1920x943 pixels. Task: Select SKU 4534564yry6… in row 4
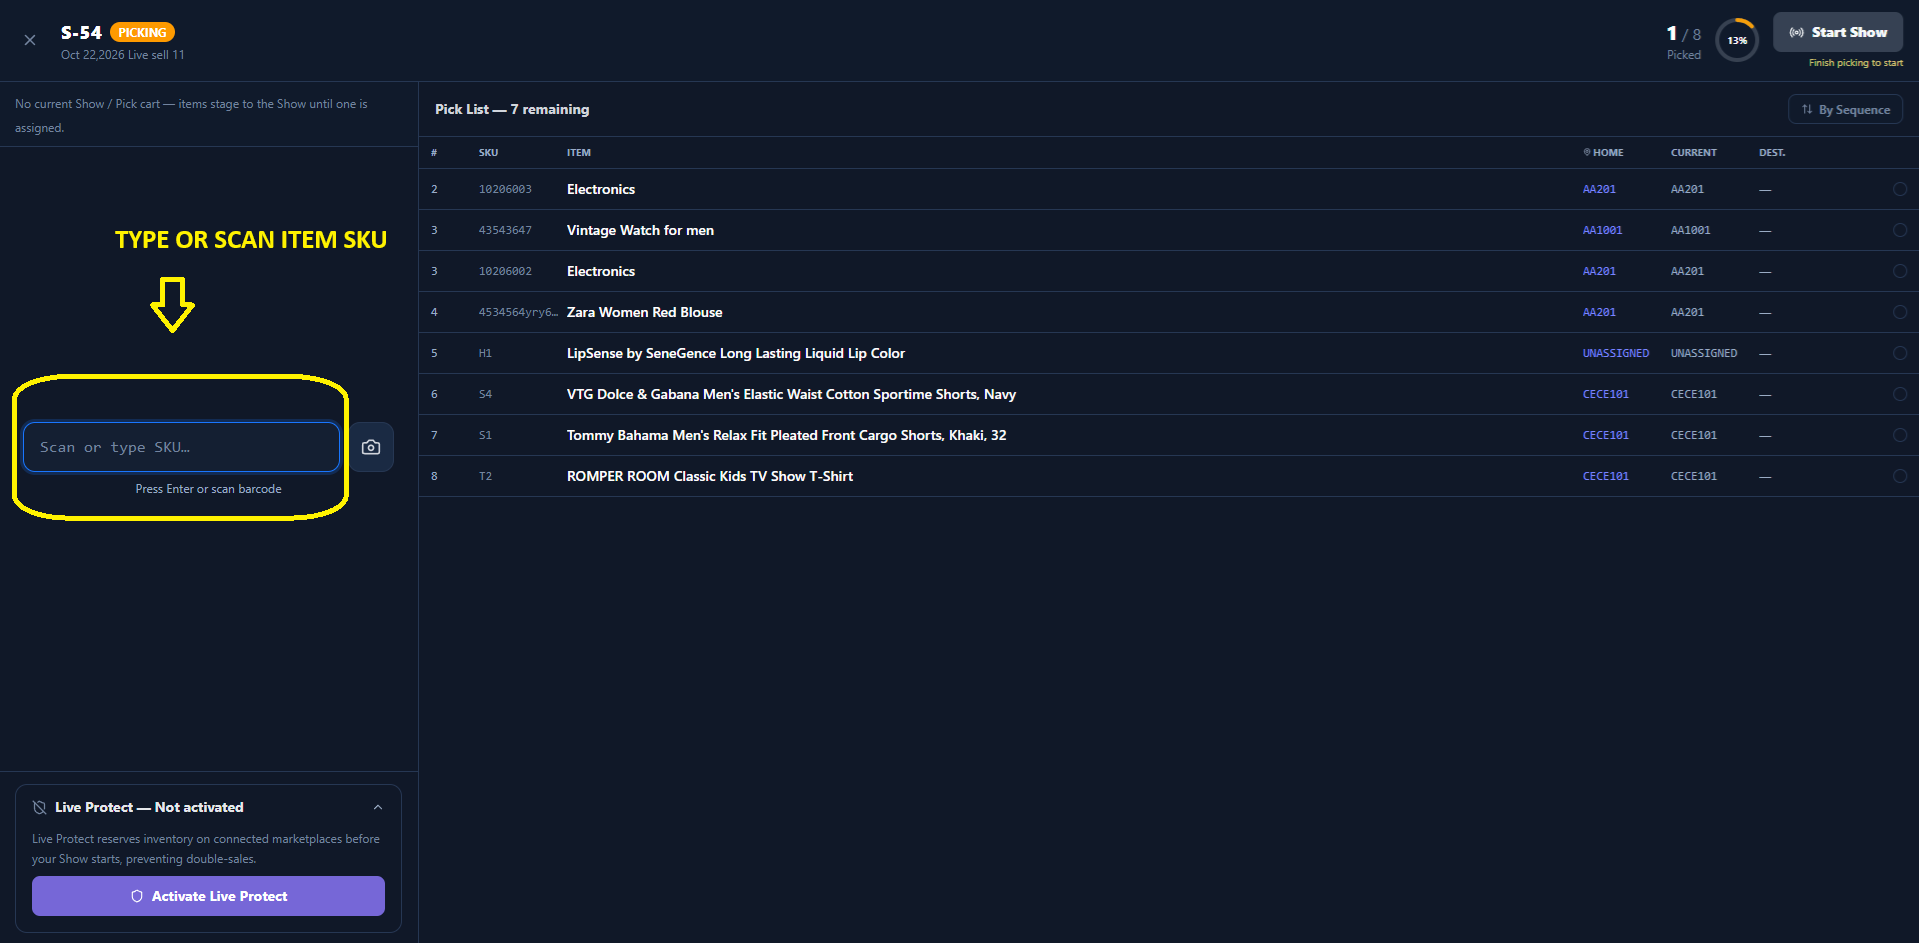(x=518, y=312)
